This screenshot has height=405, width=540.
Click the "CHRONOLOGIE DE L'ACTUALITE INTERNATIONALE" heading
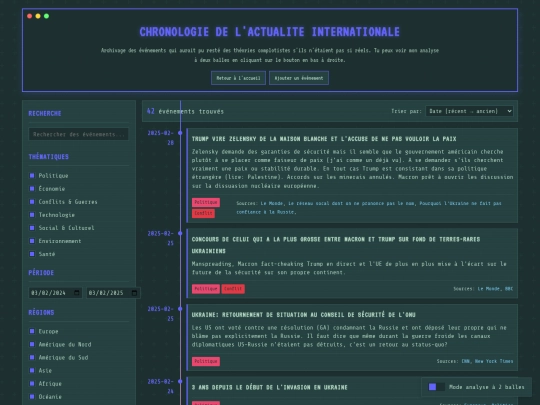click(270, 32)
